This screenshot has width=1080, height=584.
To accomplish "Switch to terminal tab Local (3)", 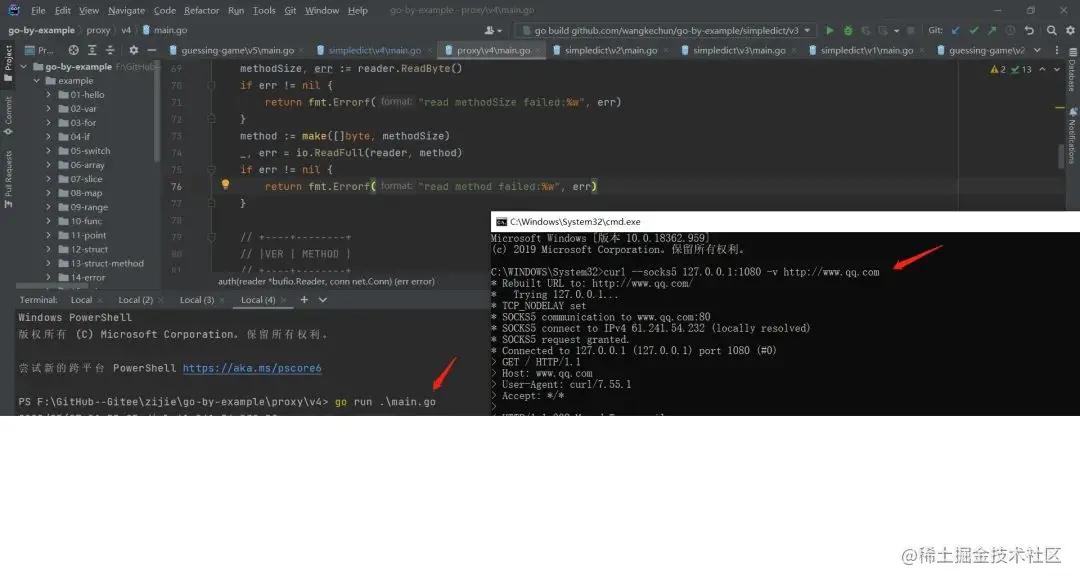I will coord(197,300).
